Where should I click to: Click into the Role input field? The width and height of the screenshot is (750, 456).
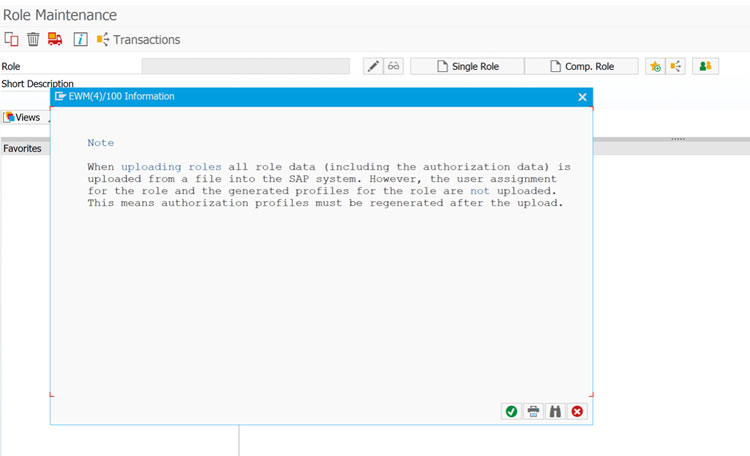[245, 66]
